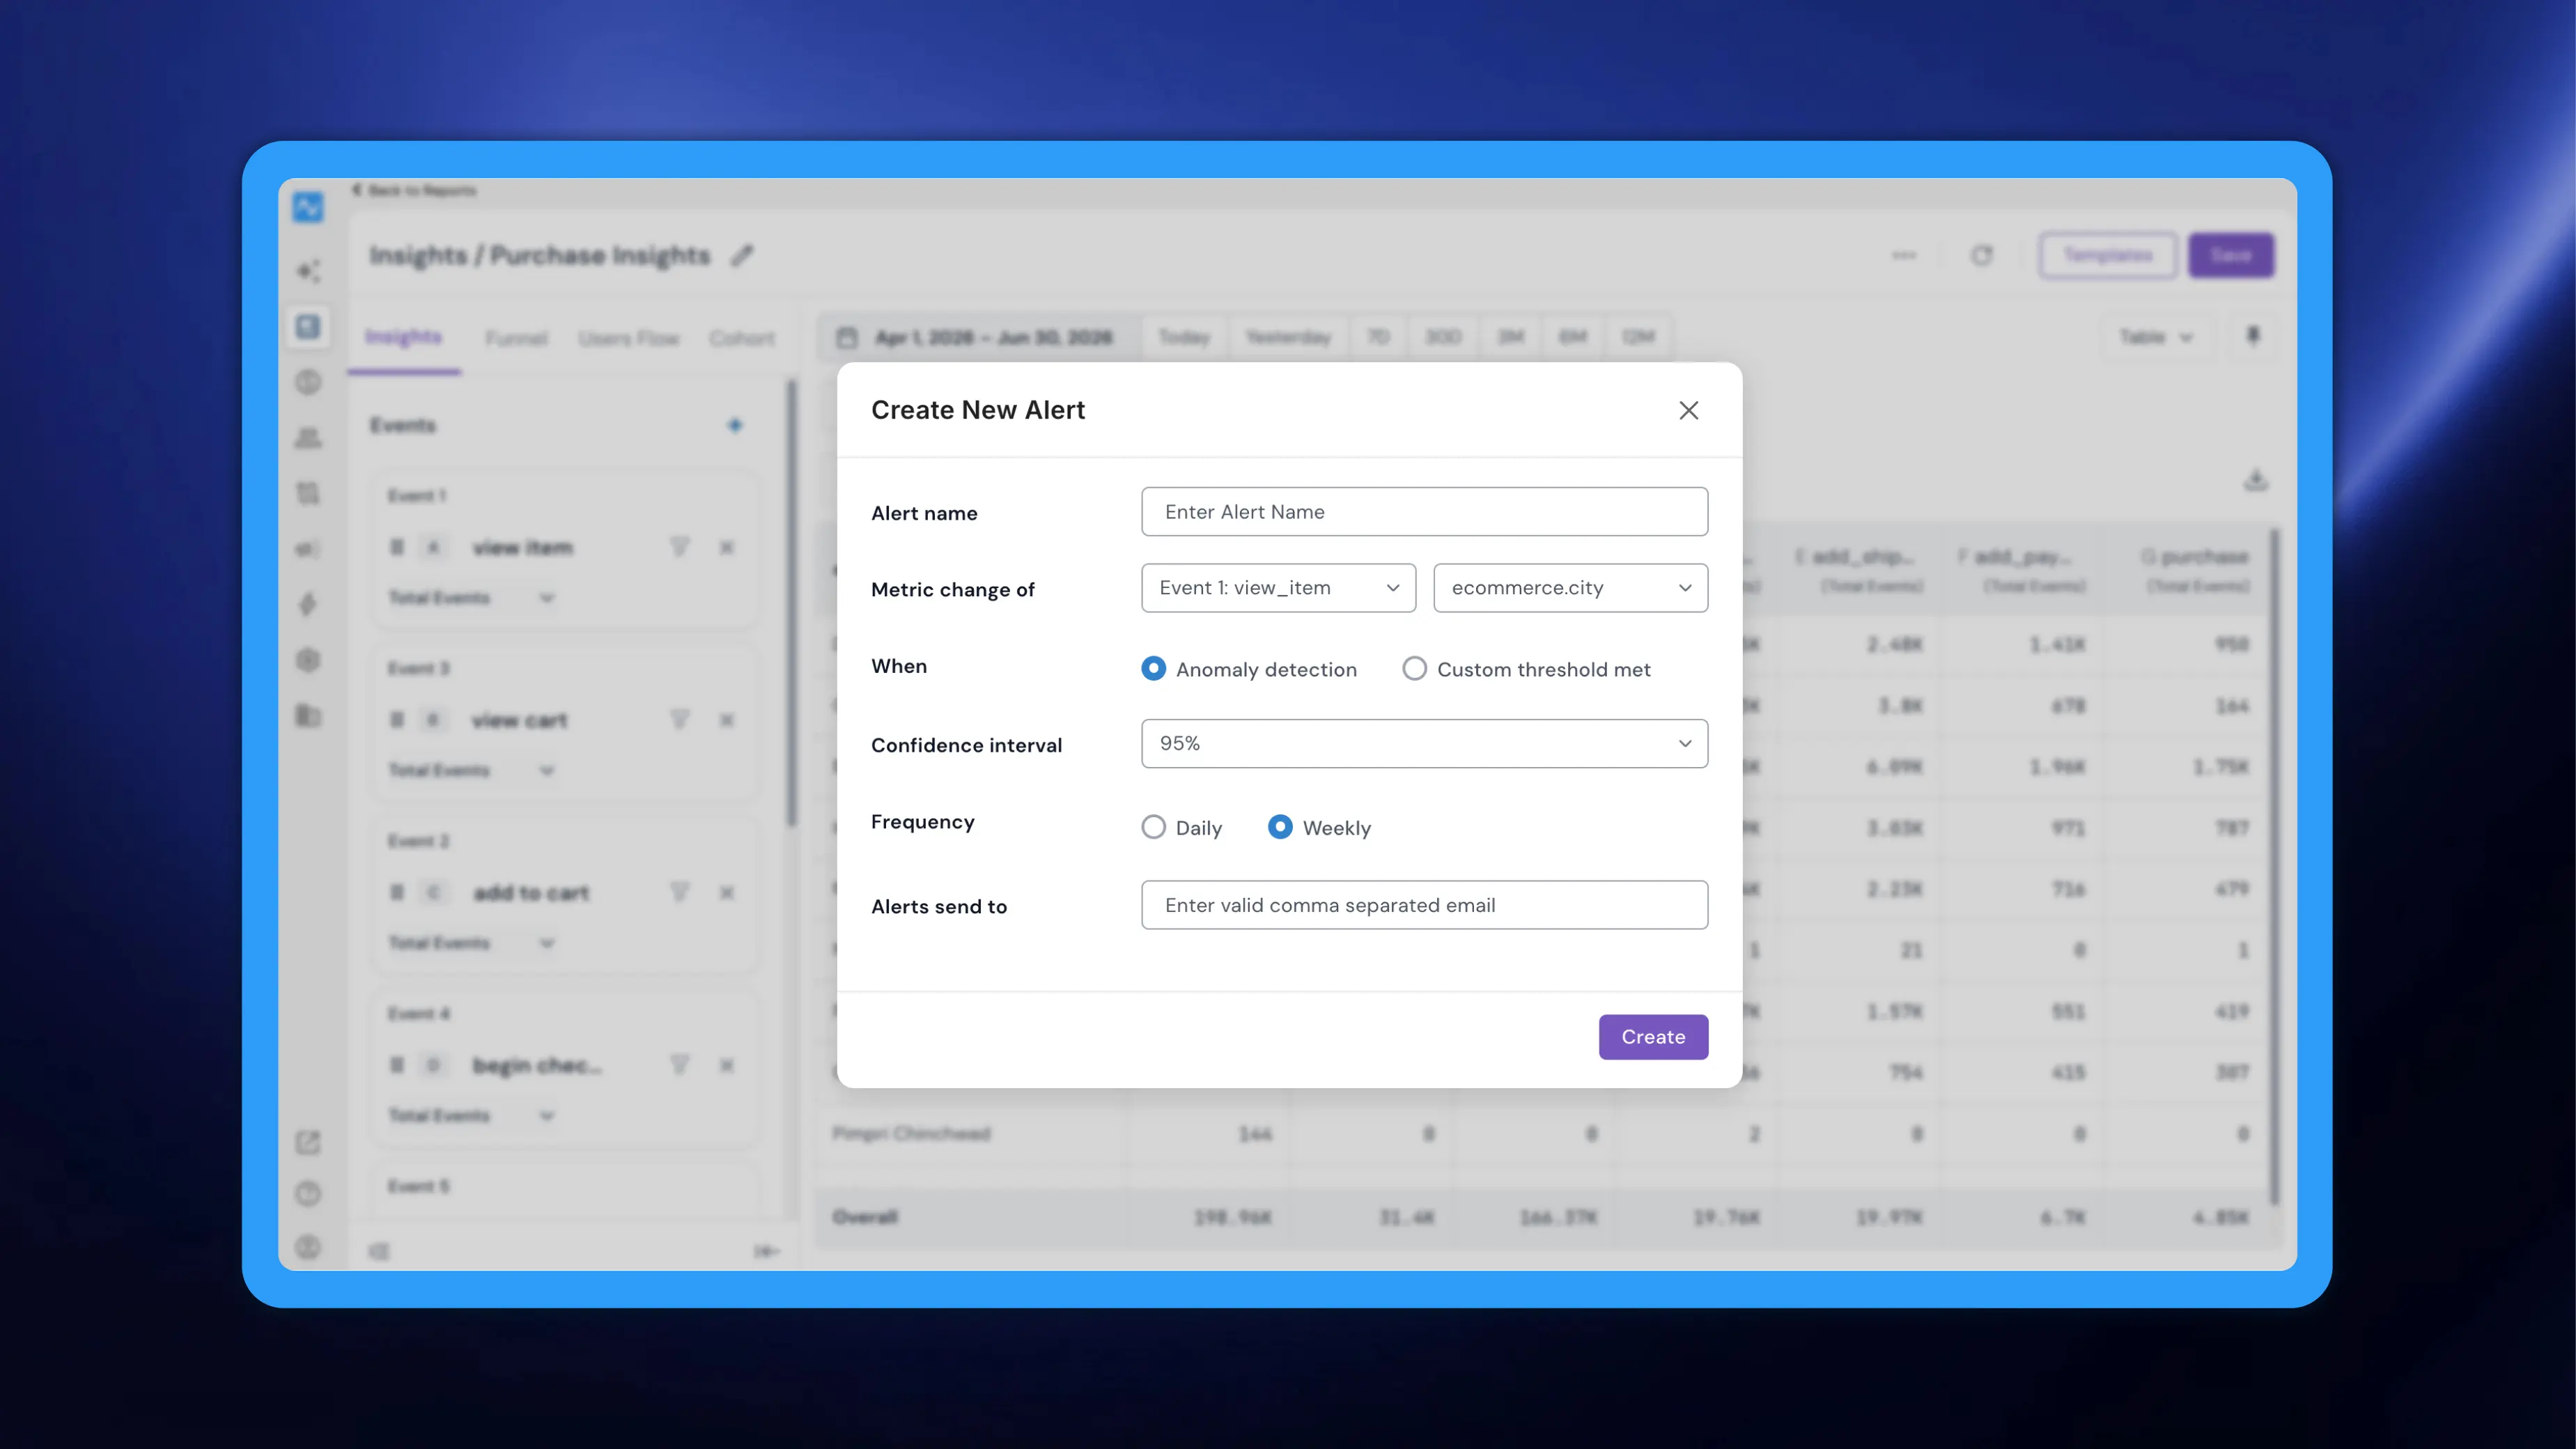Collapse the events panel with the arrow icon
Image resolution: width=2576 pixels, height=1449 pixels.
click(x=766, y=1251)
